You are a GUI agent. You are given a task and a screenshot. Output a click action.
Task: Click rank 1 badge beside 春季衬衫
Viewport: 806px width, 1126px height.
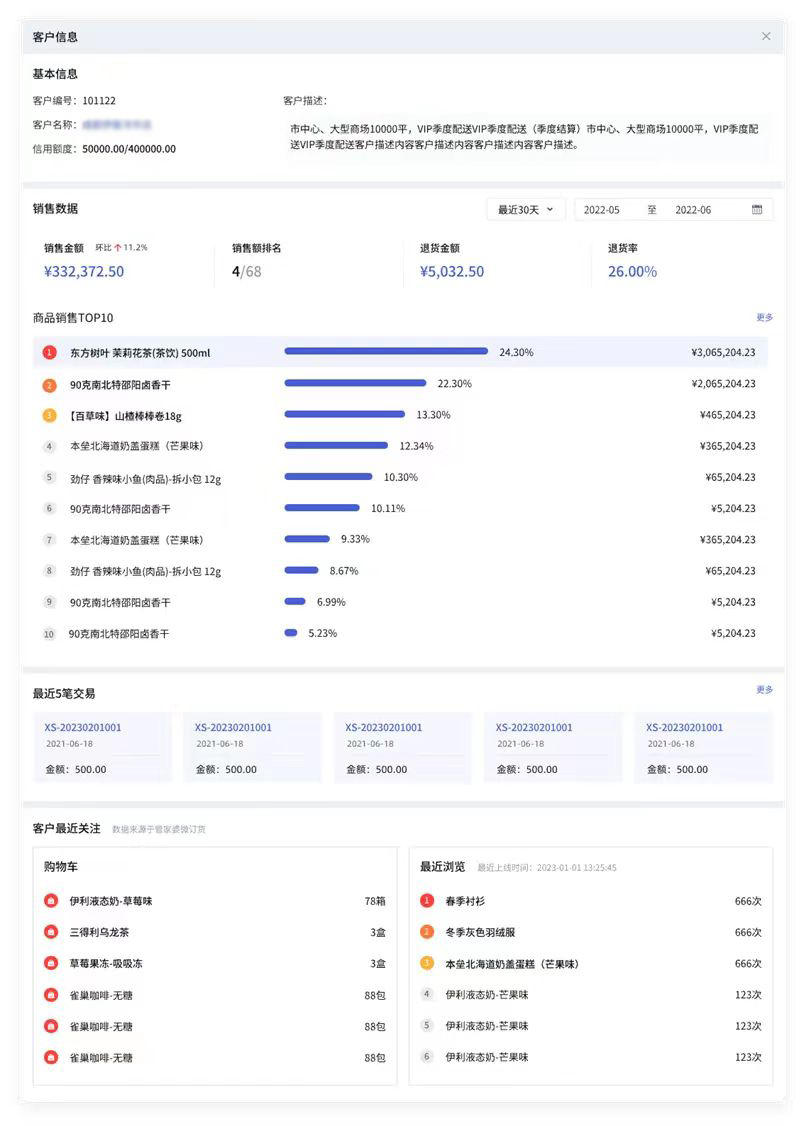427,901
